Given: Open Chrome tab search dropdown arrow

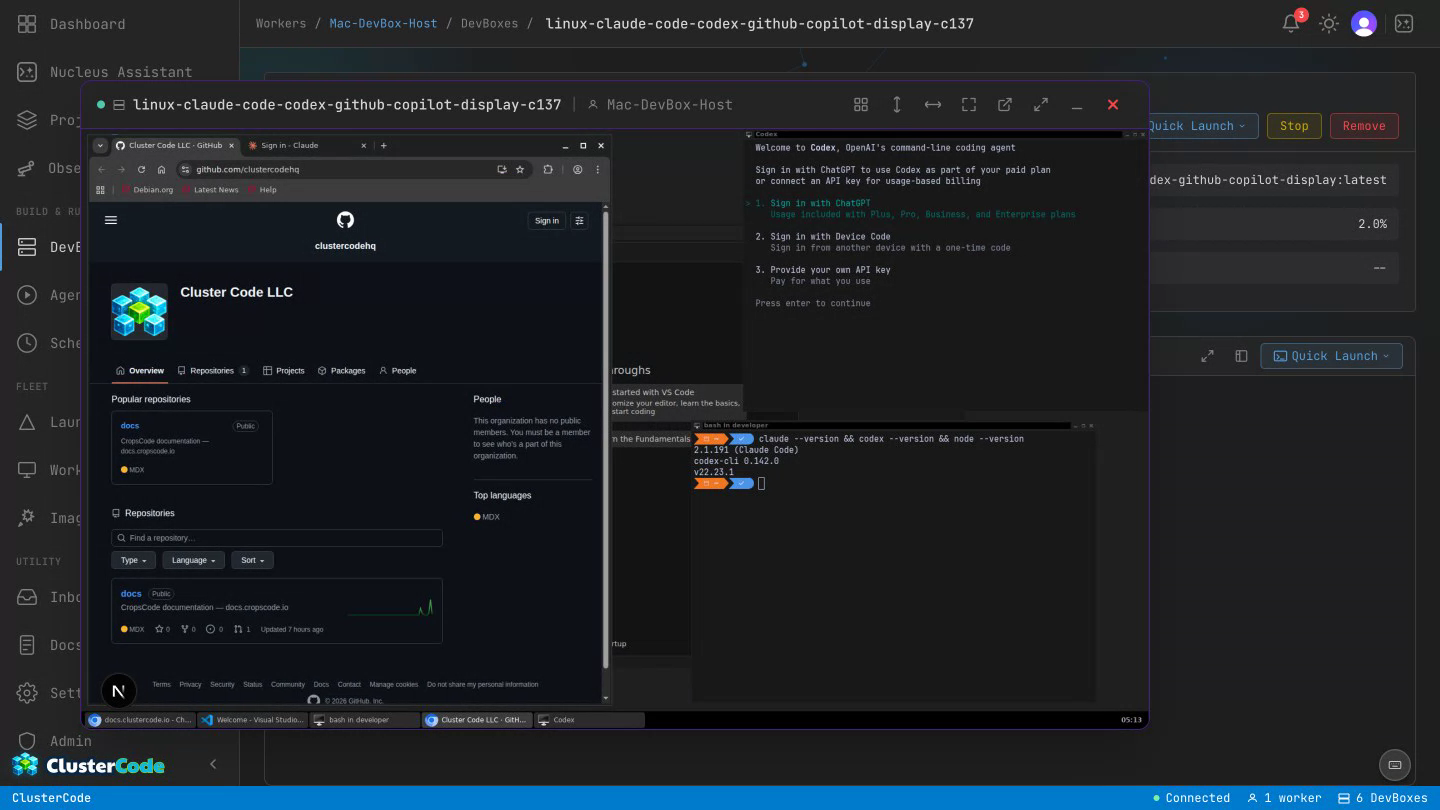Looking at the screenshot, I should (x=100, y=145).
